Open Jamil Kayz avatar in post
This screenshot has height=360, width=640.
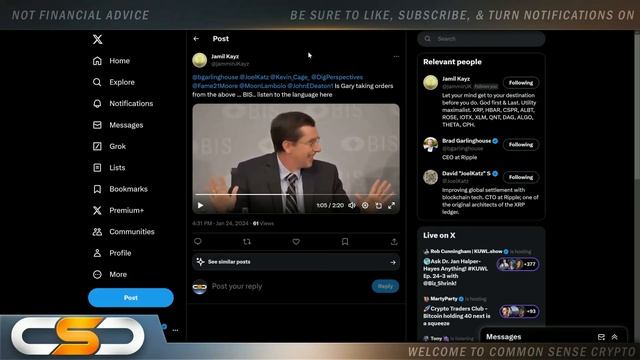(200, 60)
